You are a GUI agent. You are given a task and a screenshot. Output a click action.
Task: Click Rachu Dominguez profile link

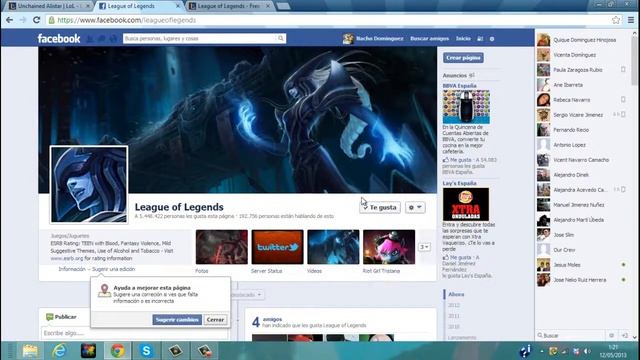[380, 38]
